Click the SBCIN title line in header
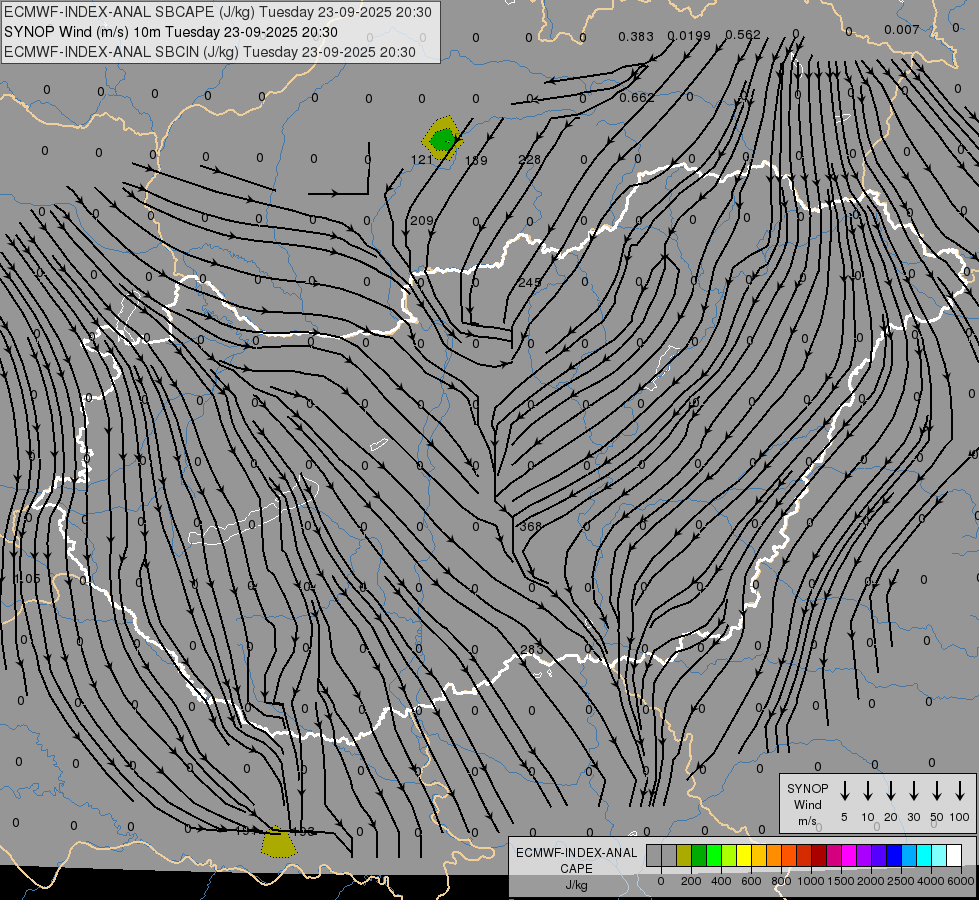 pyautogui.click(x=210, y=52)
